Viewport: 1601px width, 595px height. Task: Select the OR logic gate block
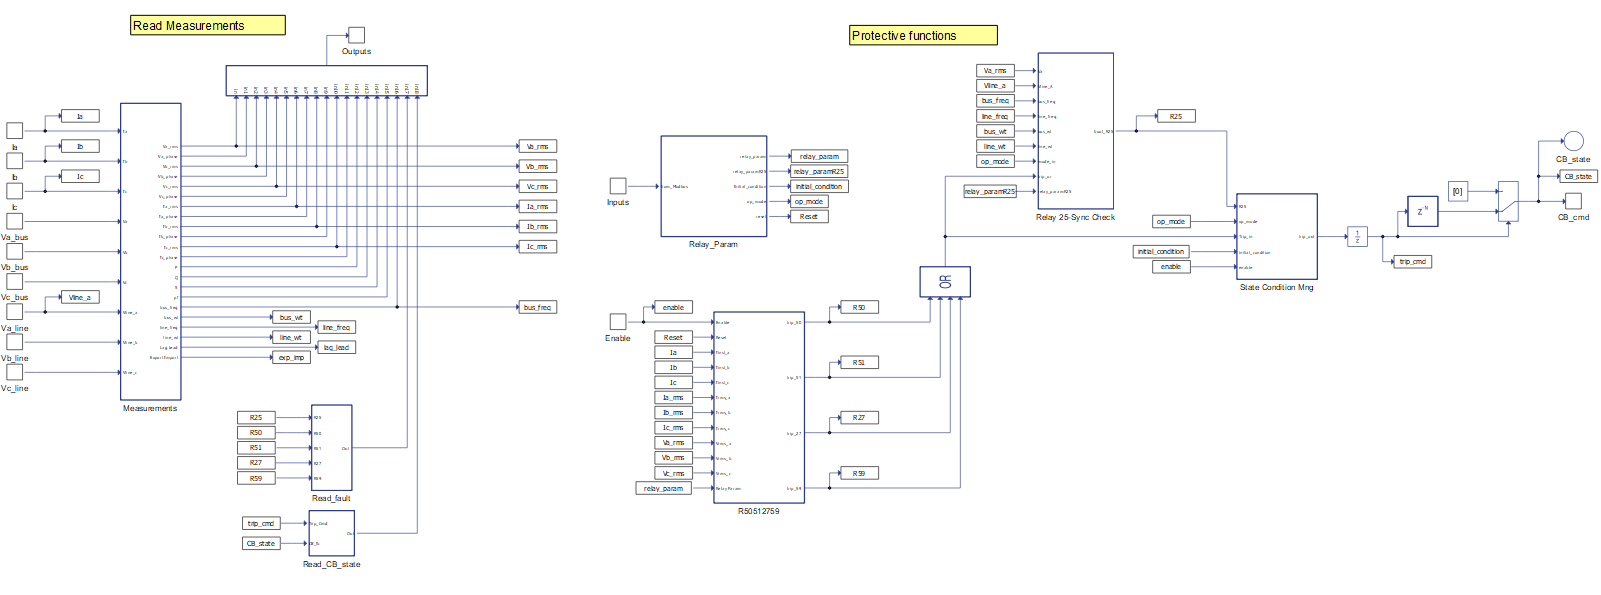(x=944, y=281)
